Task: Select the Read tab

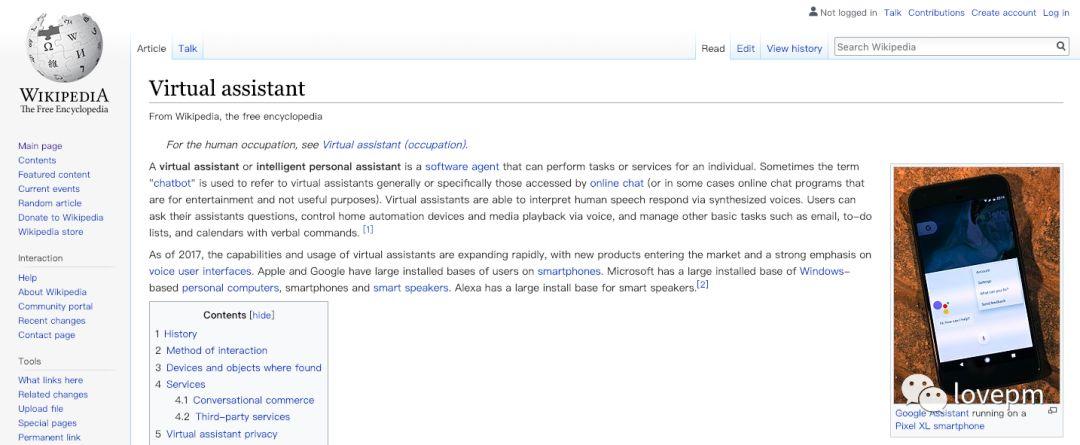Action: click(713, 48)
